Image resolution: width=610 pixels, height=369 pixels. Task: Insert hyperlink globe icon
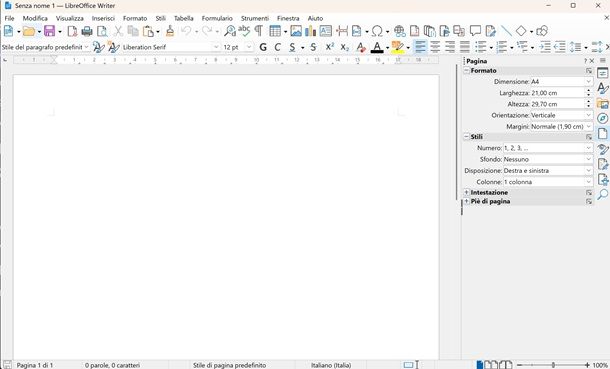coord(400,31)
